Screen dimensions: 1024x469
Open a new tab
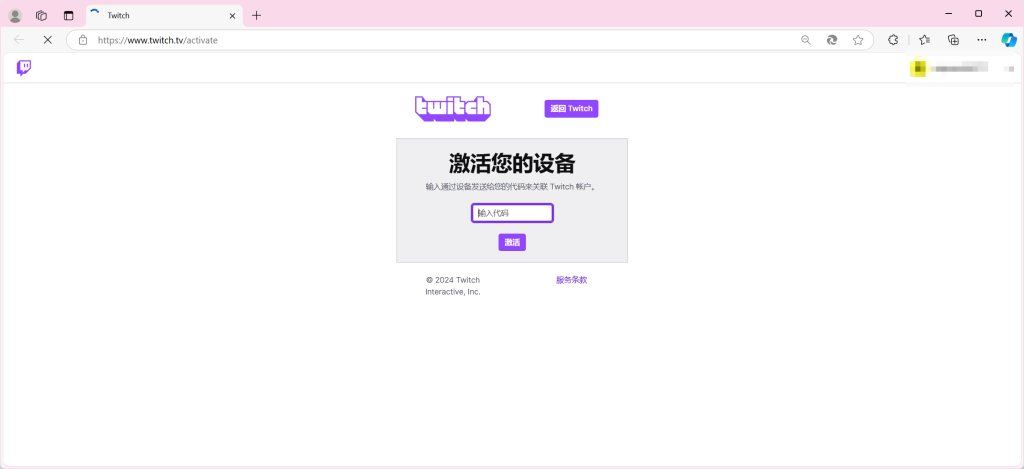tap(257, 15)
